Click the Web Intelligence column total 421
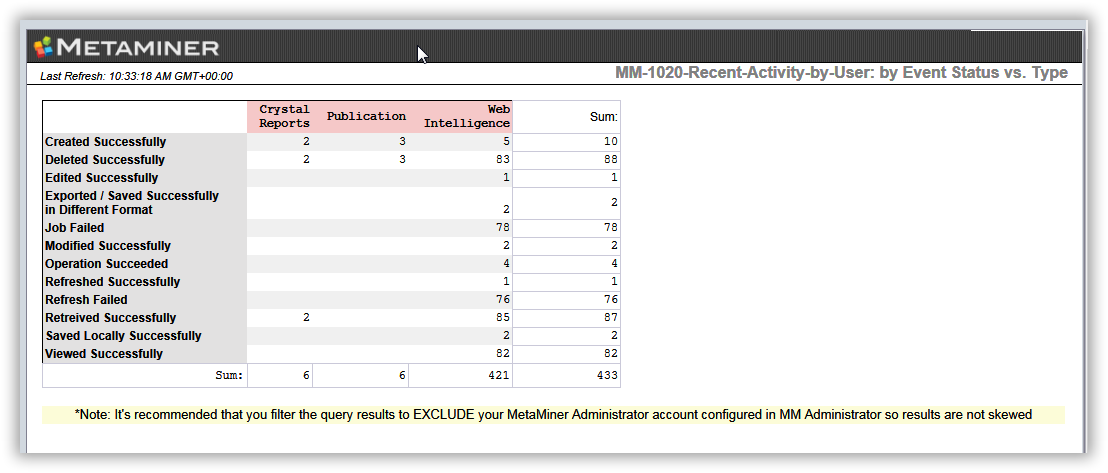 pyautogui.click(x=499, y=375)
